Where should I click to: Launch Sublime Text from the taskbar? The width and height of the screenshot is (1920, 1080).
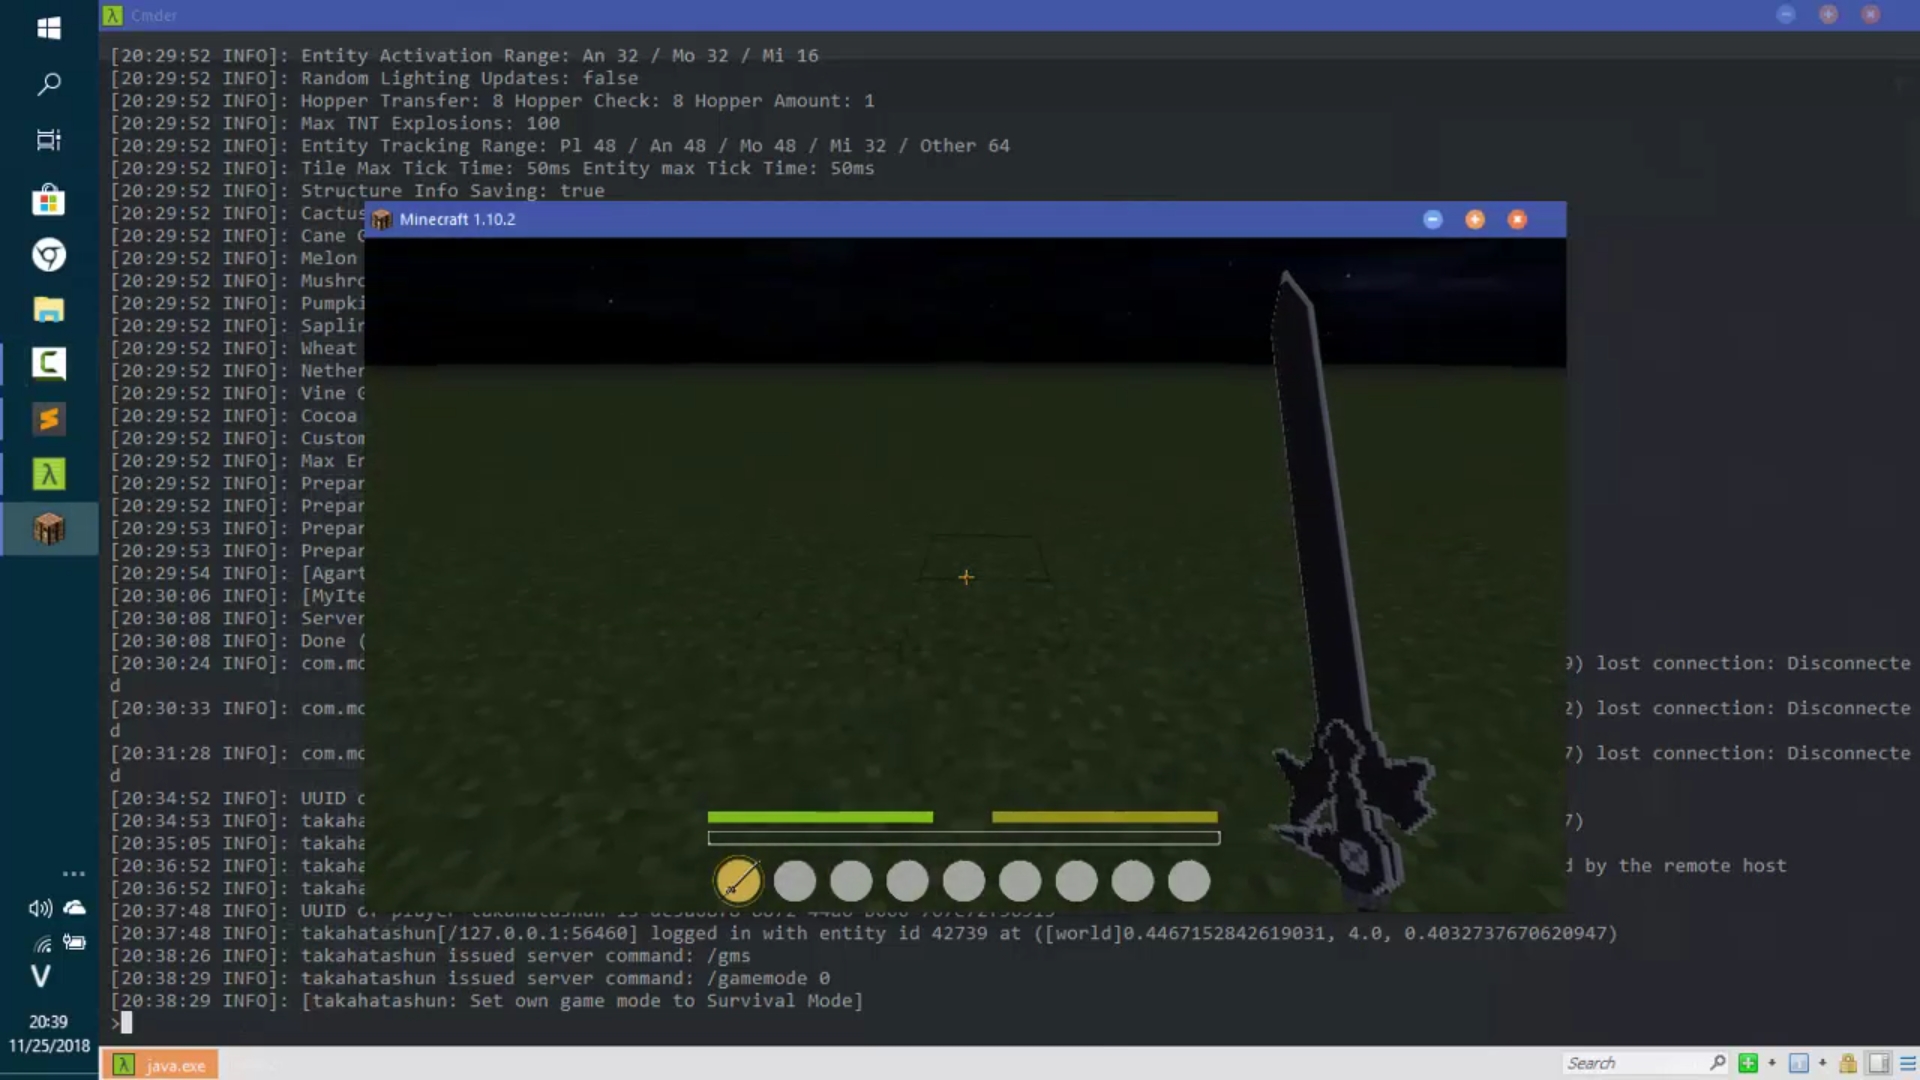tap(48, 418)
